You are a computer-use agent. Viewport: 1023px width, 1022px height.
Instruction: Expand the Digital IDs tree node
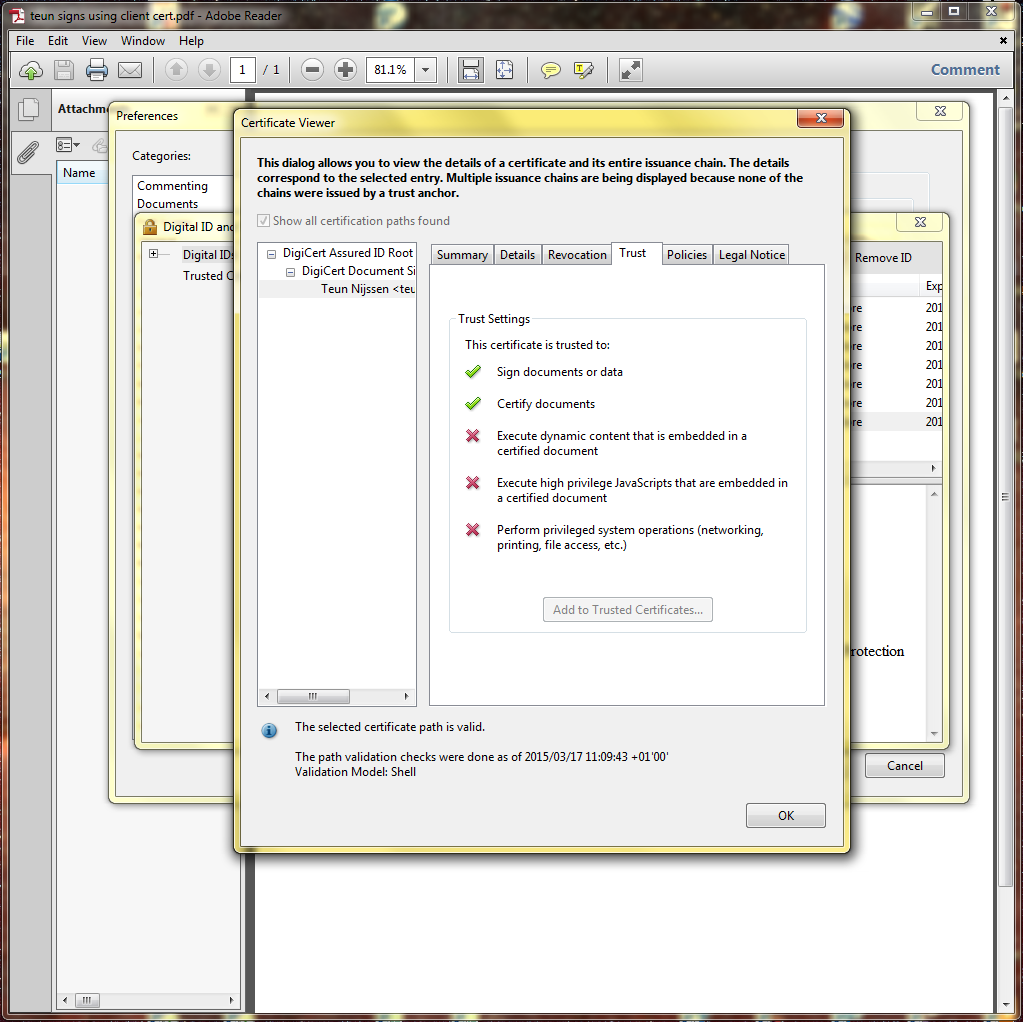(153, 254)
